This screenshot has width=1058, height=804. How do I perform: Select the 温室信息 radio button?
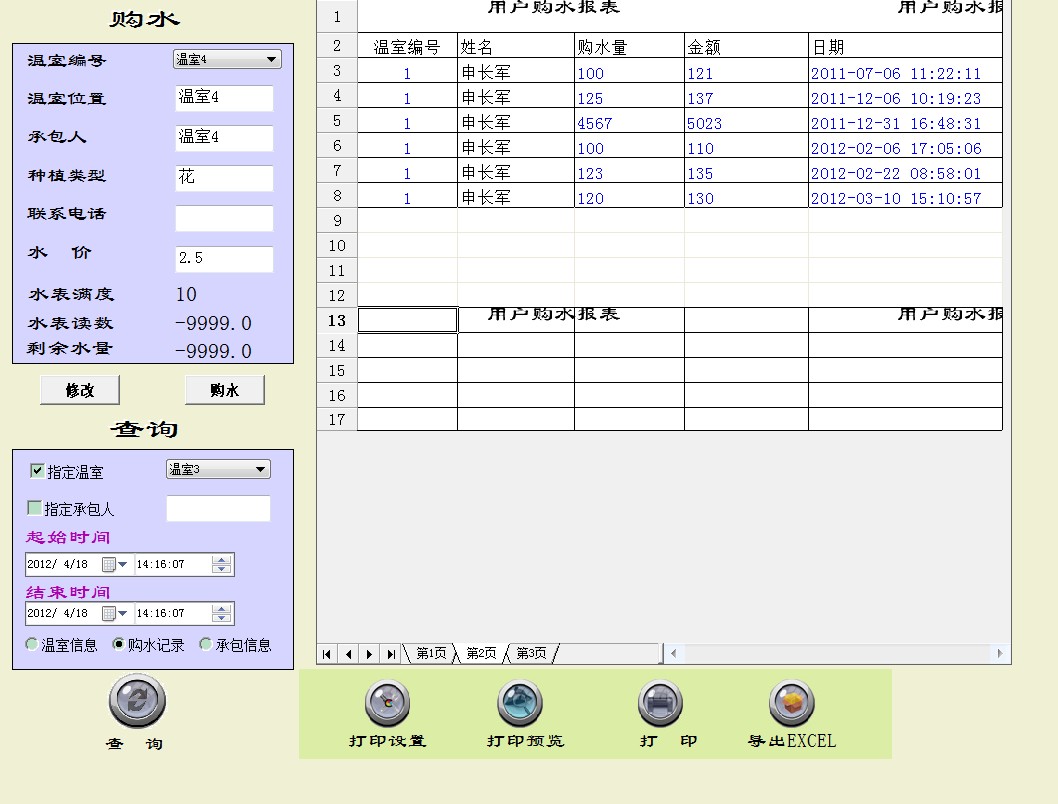32,645
